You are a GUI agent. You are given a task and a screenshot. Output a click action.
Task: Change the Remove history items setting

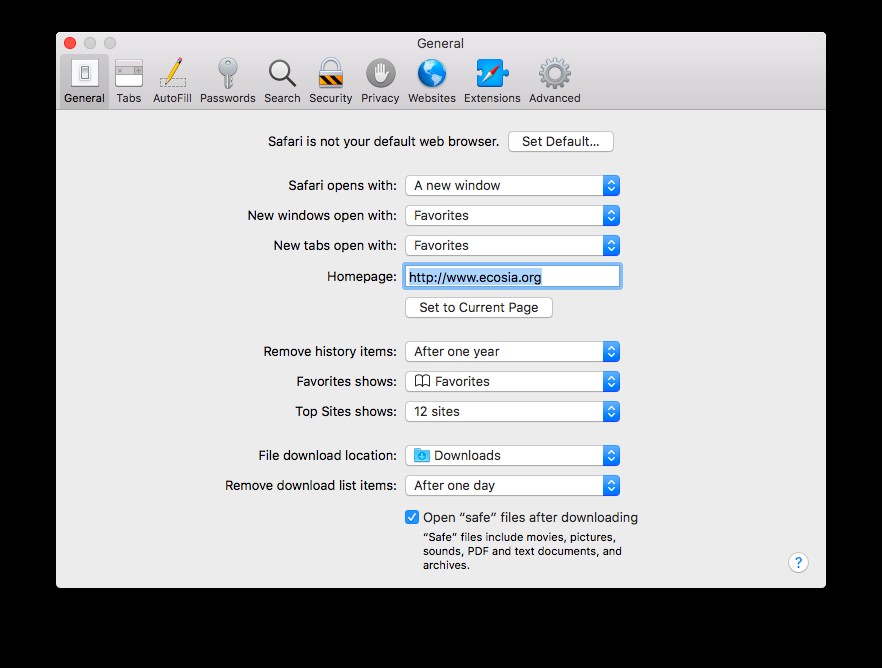[x=512, y=351]
